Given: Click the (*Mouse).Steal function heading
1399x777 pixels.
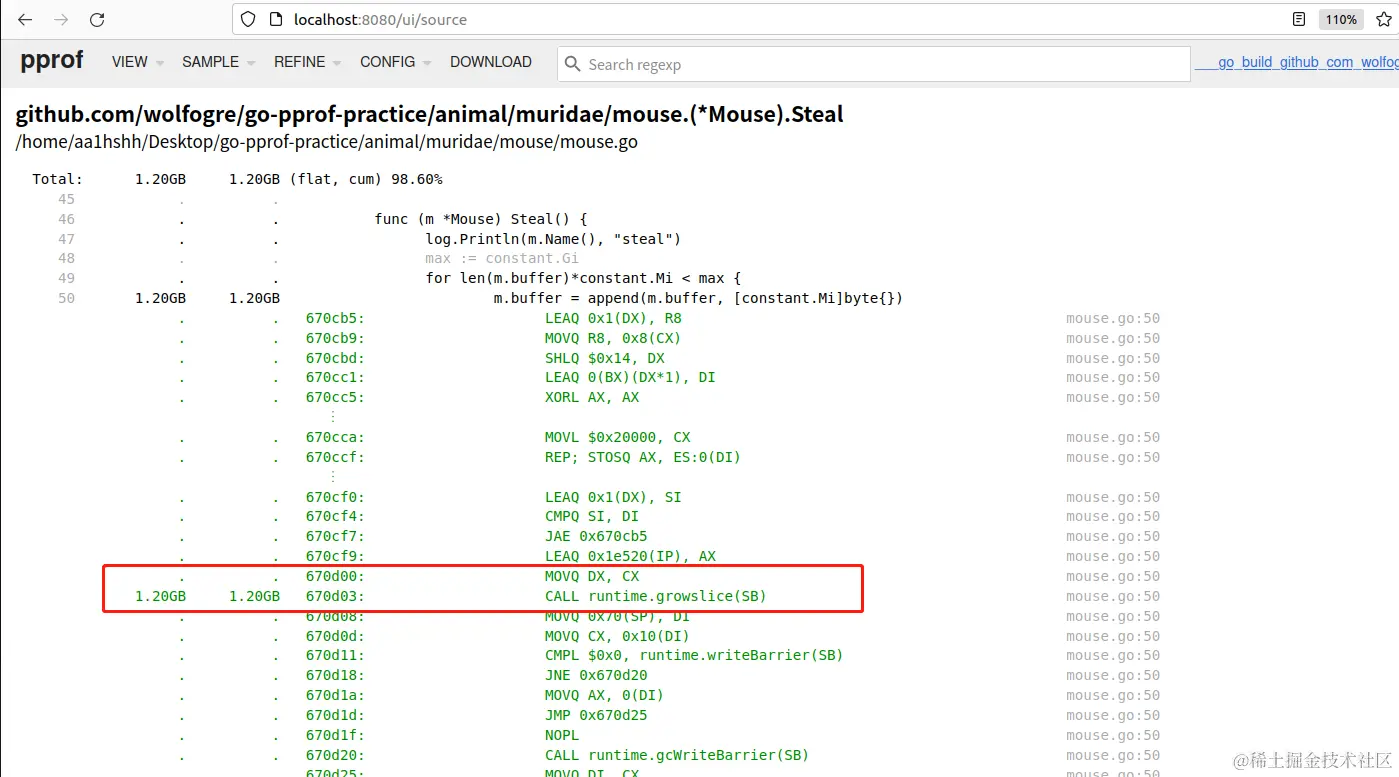Looking at the screenshot, I should [429, 114].
